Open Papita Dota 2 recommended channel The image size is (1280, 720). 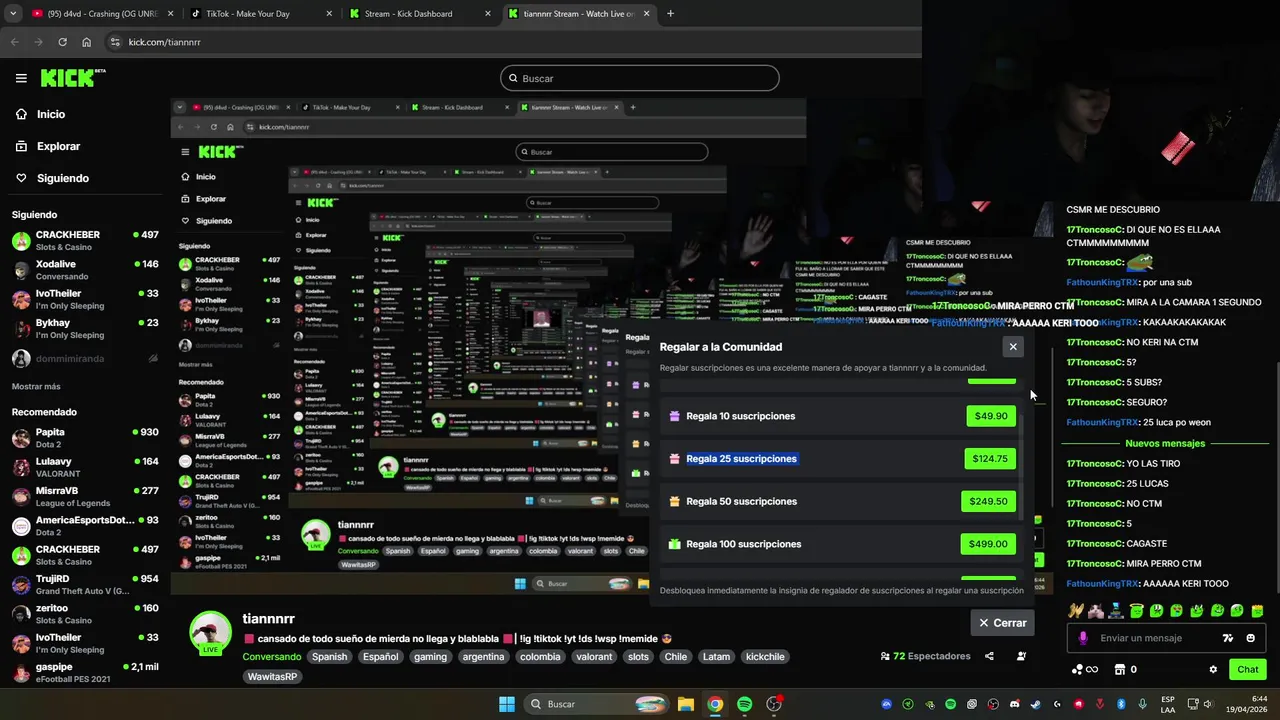(85, 438)
